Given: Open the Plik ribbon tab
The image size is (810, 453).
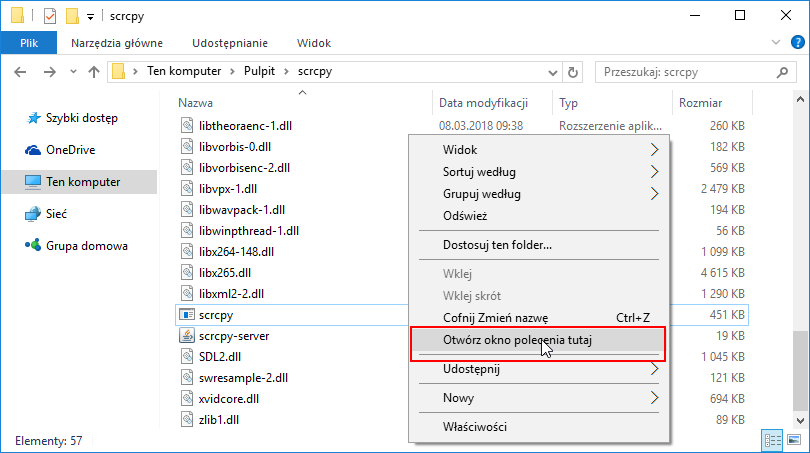Looking at the screenshot, I should [x=29, y=43].
